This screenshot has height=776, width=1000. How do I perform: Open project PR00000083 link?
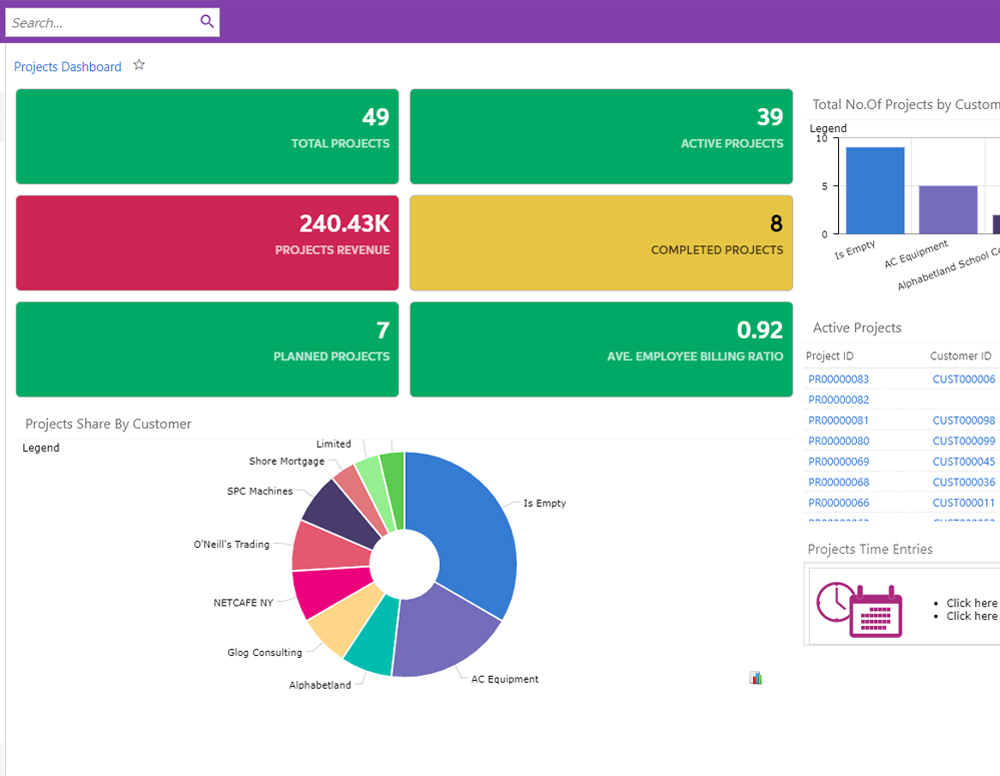838,379
